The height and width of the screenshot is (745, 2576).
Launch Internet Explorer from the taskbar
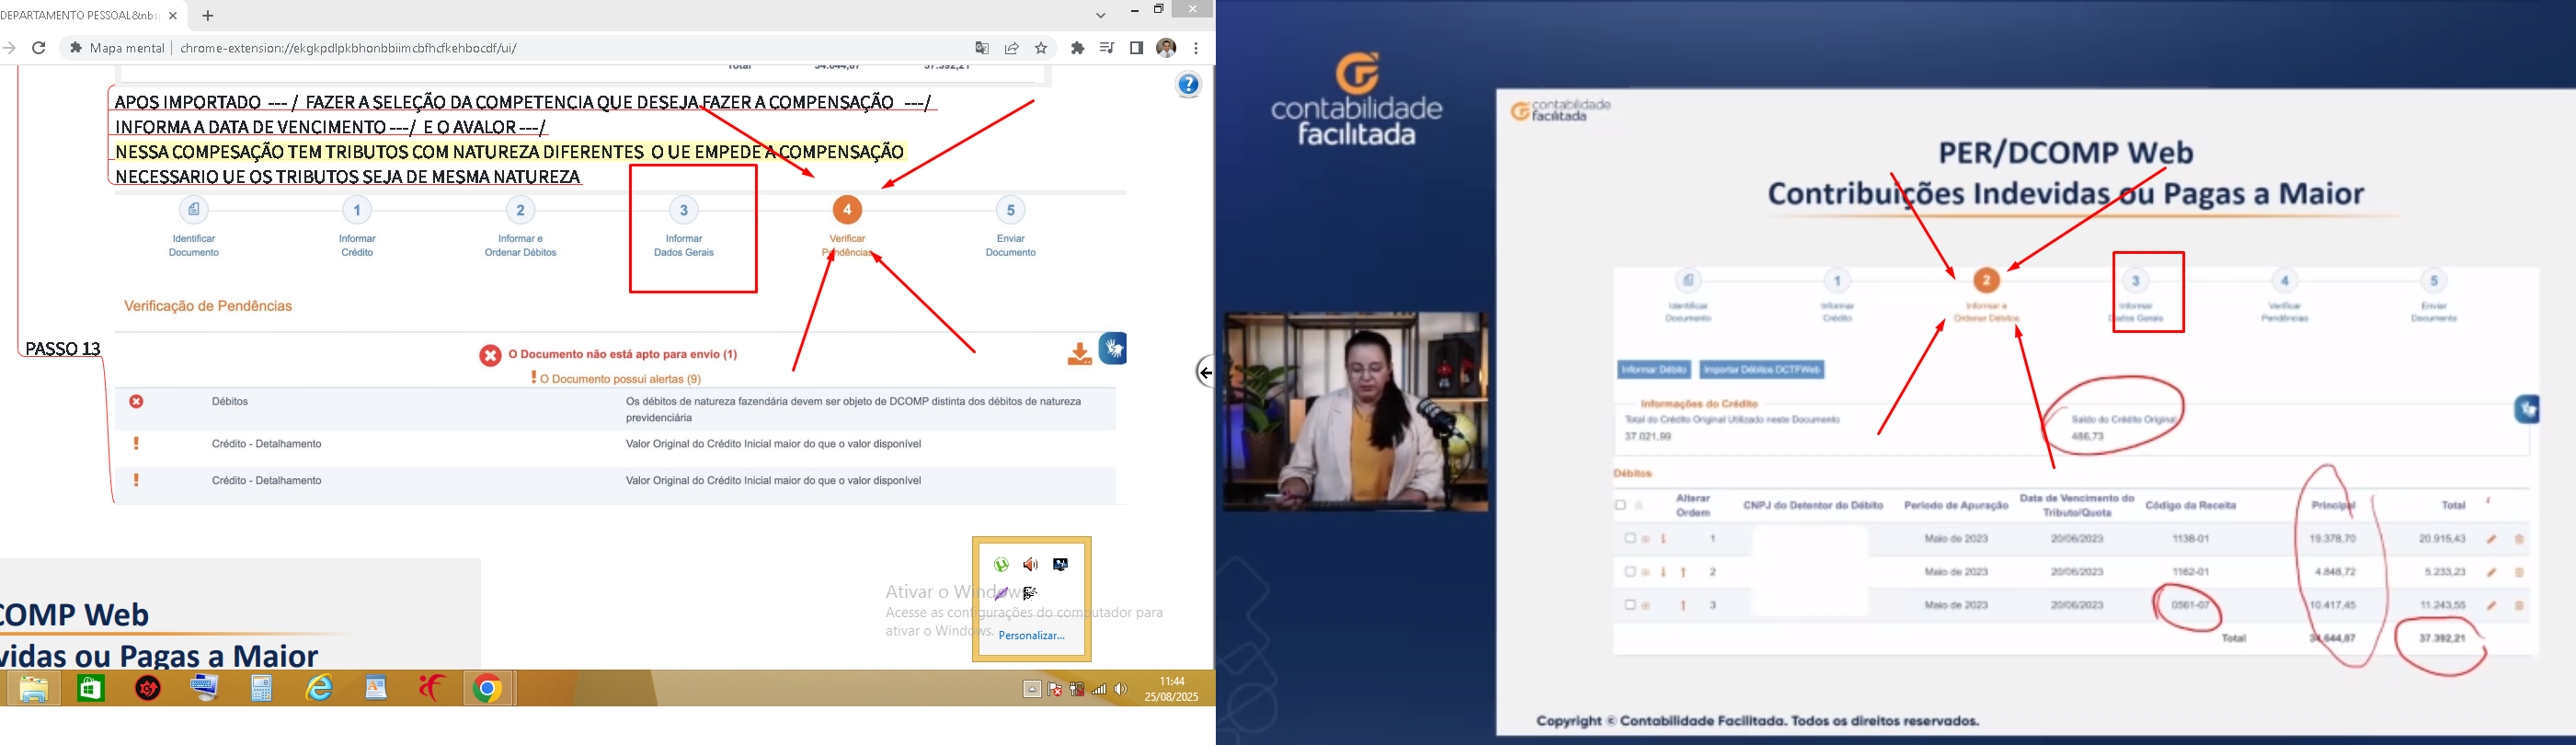pyautogui.click(x=319, y=689)
